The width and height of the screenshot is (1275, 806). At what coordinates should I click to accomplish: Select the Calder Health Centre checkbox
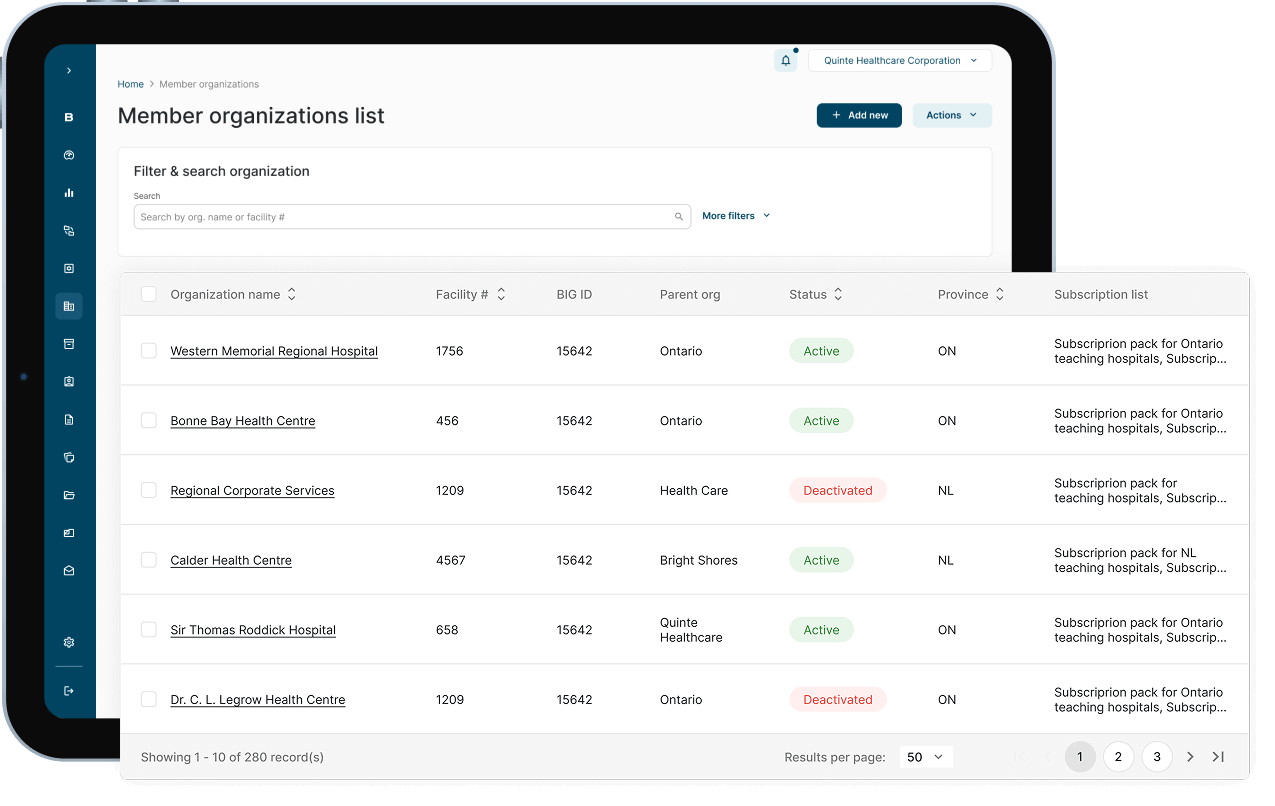(149, 560)
